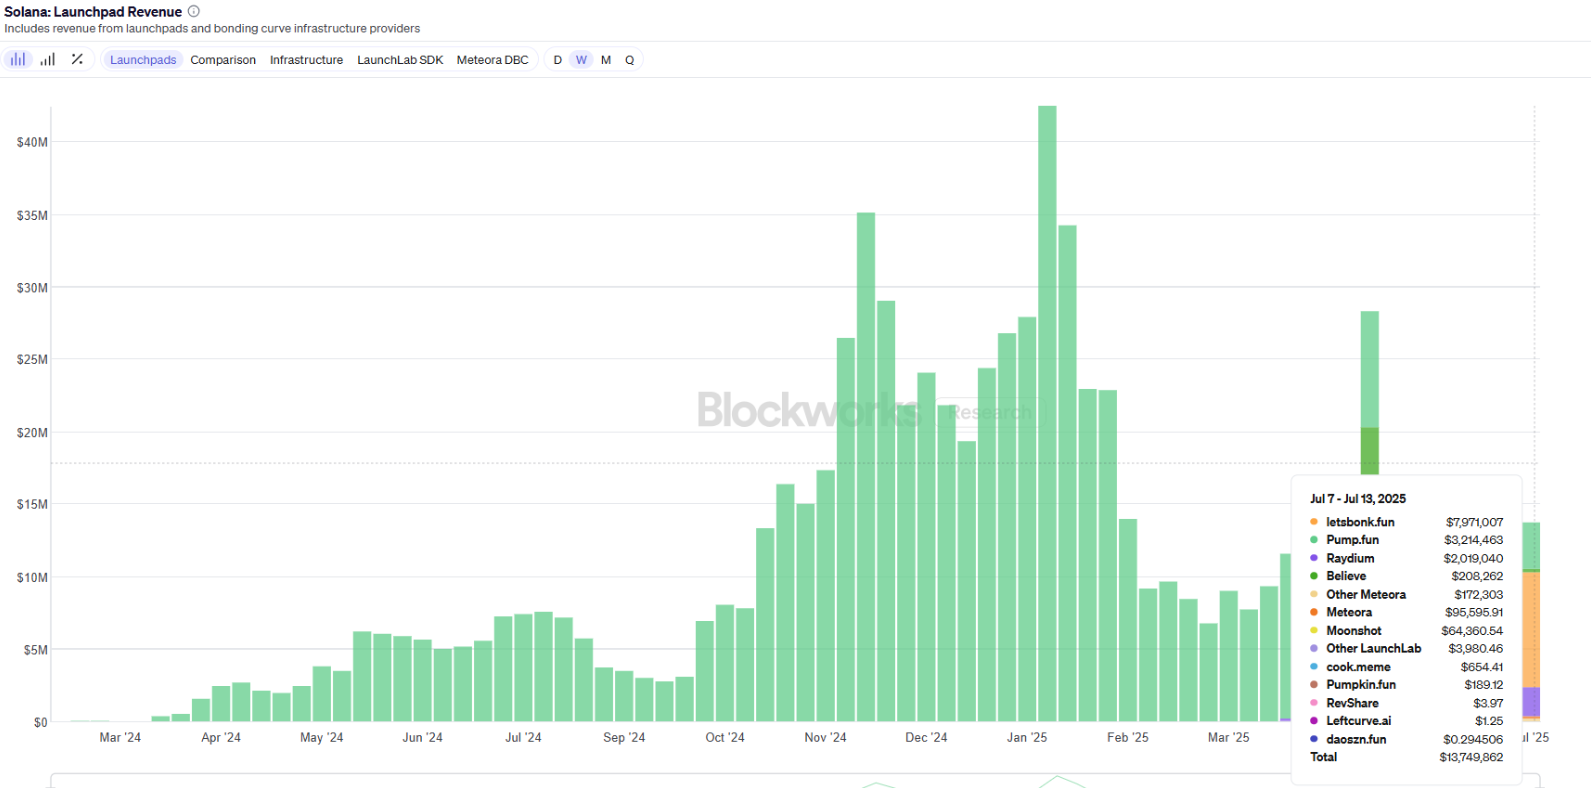1591x788 pixels.
Task: Open the info icon beside Launchpad Revenue title
Action: [194, 11]
